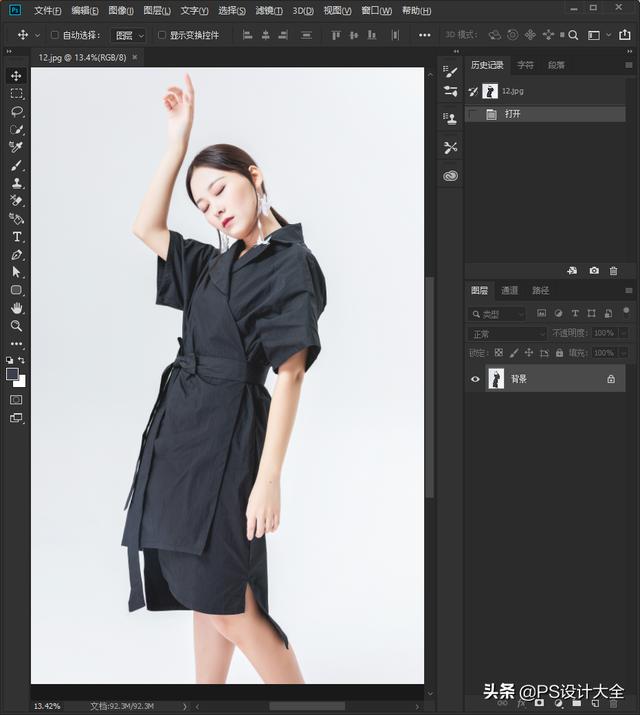Toggle lock position in Layers panel
Image resolution: width=640 pixels, height=715 pixels.
(x=529, y=352)
